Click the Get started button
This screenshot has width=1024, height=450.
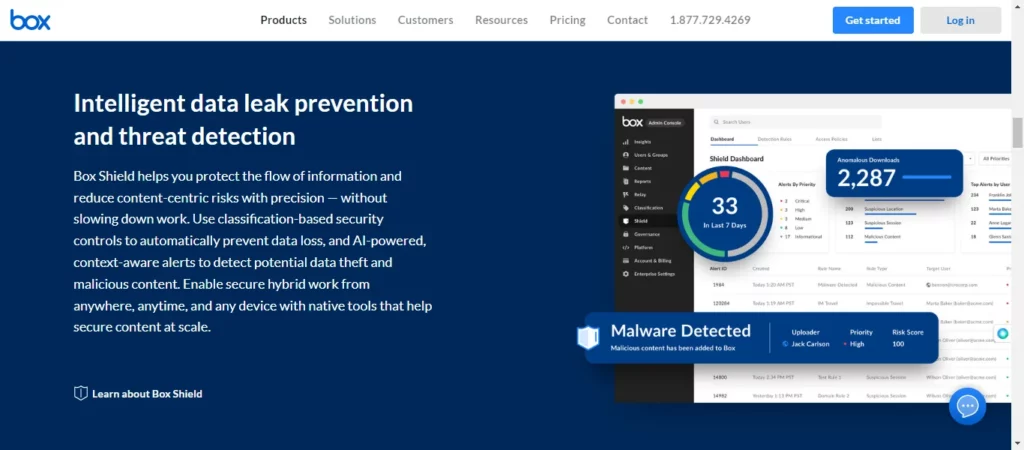point(872,20)
